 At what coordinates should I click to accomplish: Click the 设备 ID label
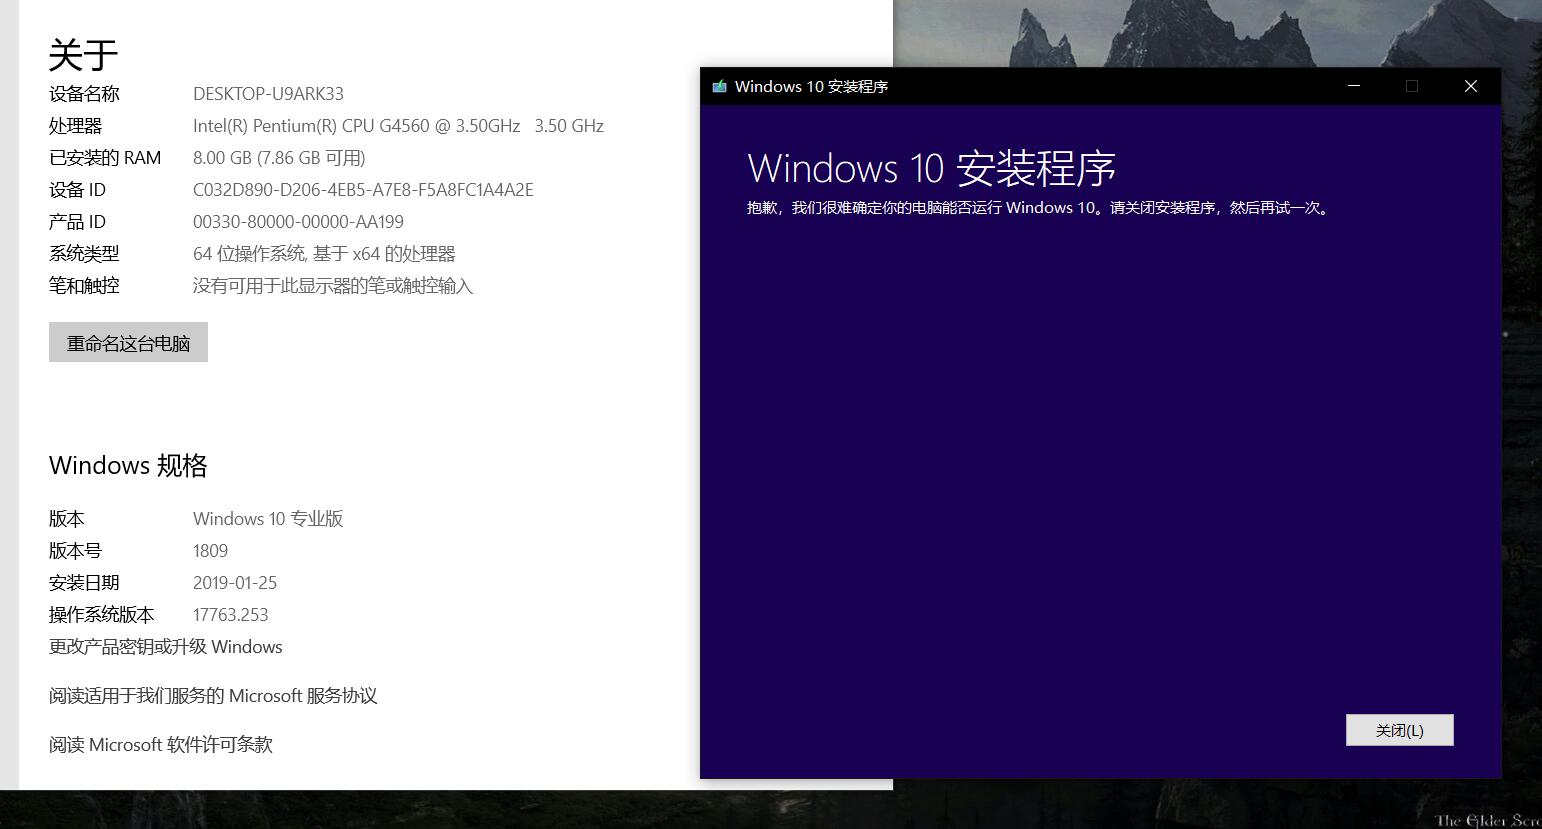(77, 190)
